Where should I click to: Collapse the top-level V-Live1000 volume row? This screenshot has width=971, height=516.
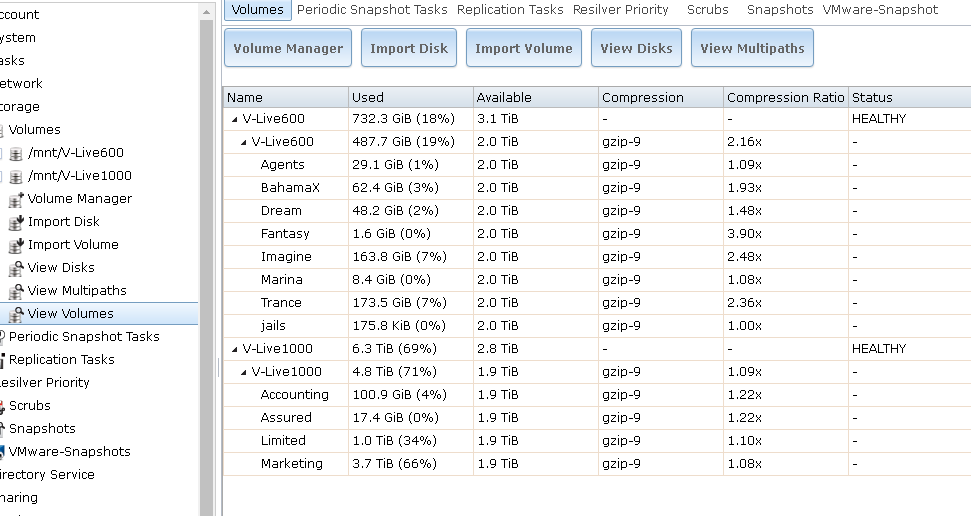[234, 349]
